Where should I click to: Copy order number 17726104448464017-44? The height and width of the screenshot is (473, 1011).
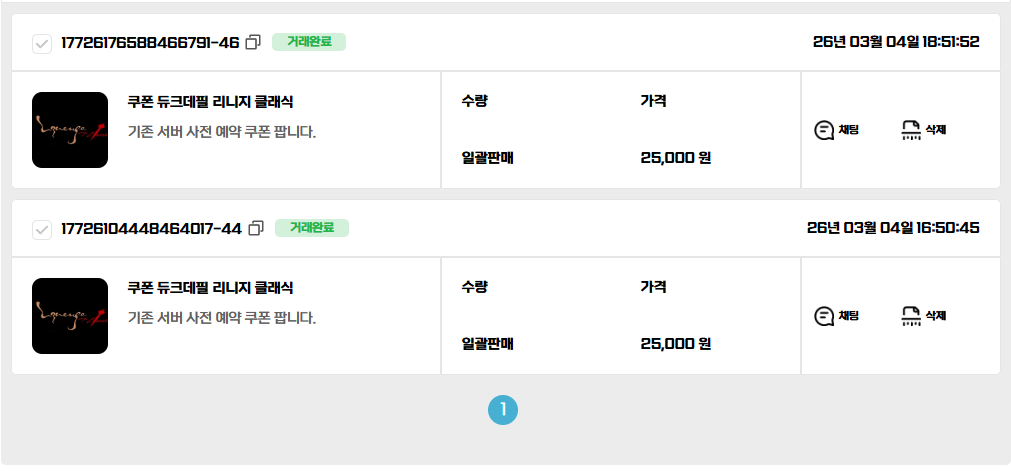(x=256, y=228)
